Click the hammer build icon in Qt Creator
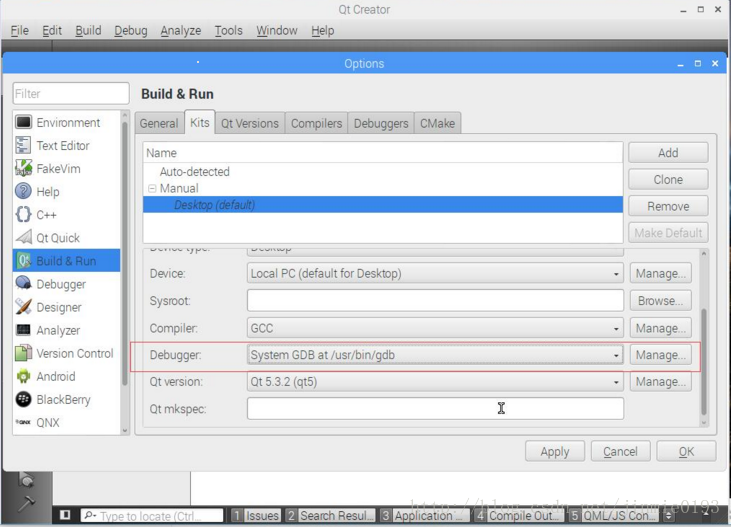731x527 pixels. (x=26, y=503)
